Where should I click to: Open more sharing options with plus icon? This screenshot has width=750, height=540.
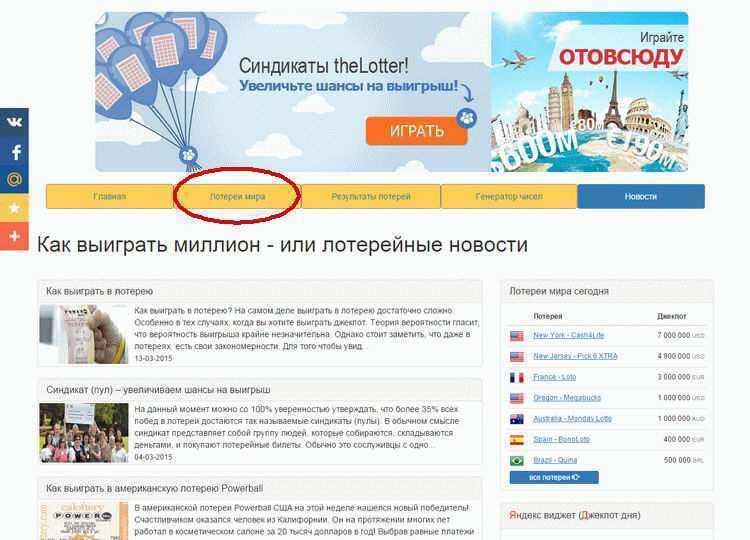14,236
